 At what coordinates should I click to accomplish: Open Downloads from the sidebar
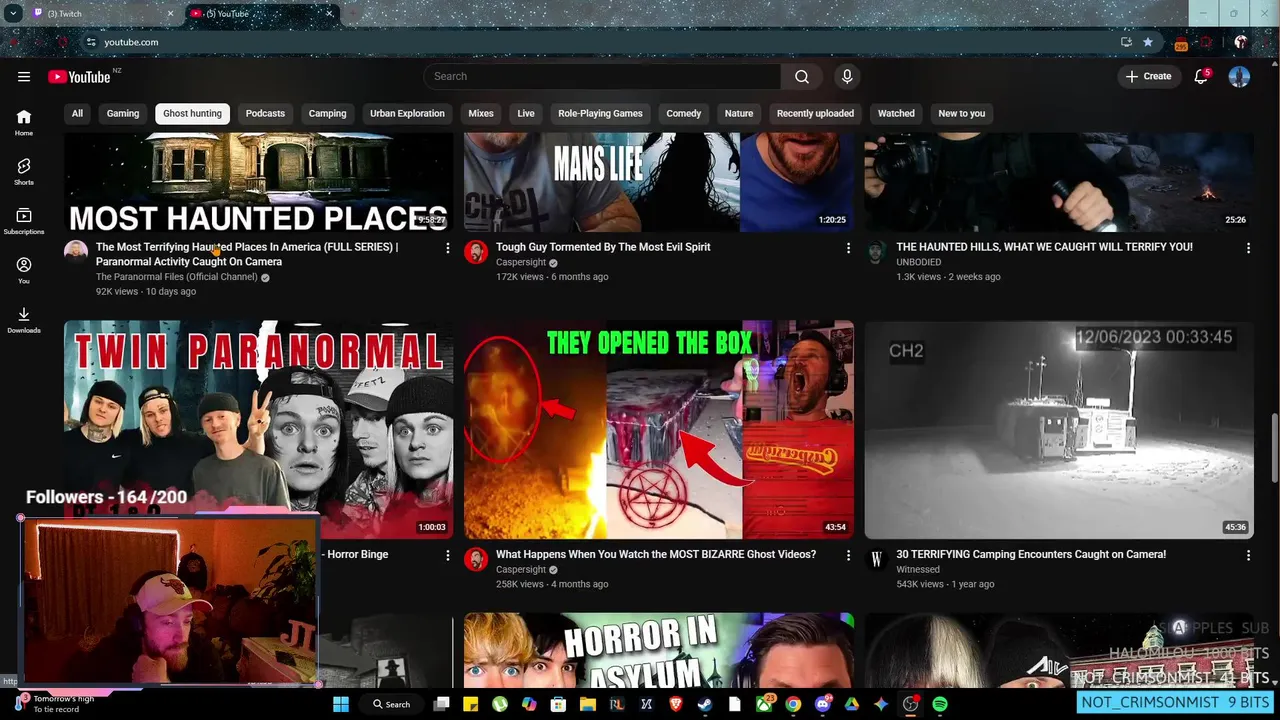coord(24,320)
